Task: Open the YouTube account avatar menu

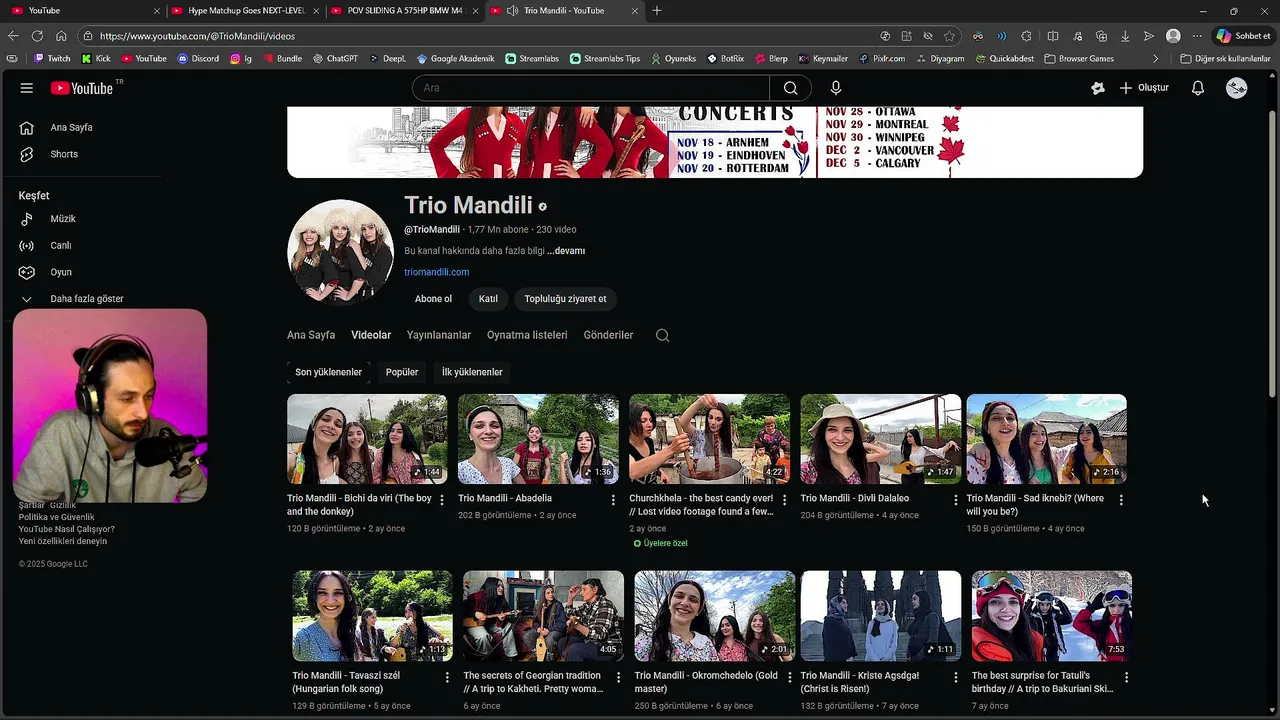Action: (1237, 88)
